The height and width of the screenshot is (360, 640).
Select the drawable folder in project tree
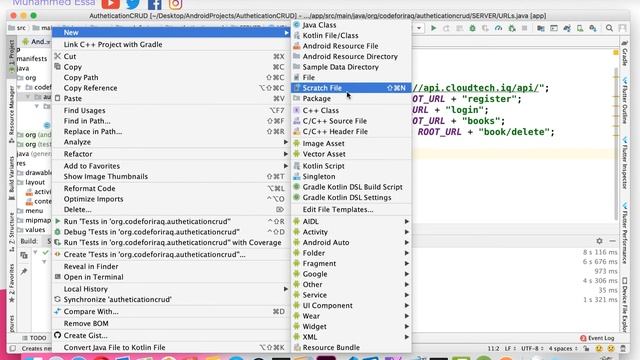point(34,173)
